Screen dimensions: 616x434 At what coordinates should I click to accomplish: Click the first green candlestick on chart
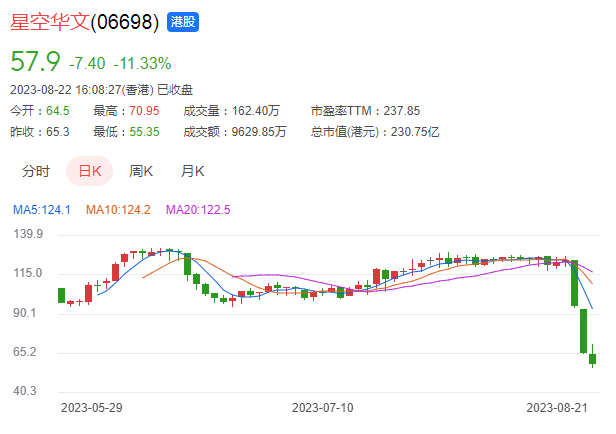point(61,295)
